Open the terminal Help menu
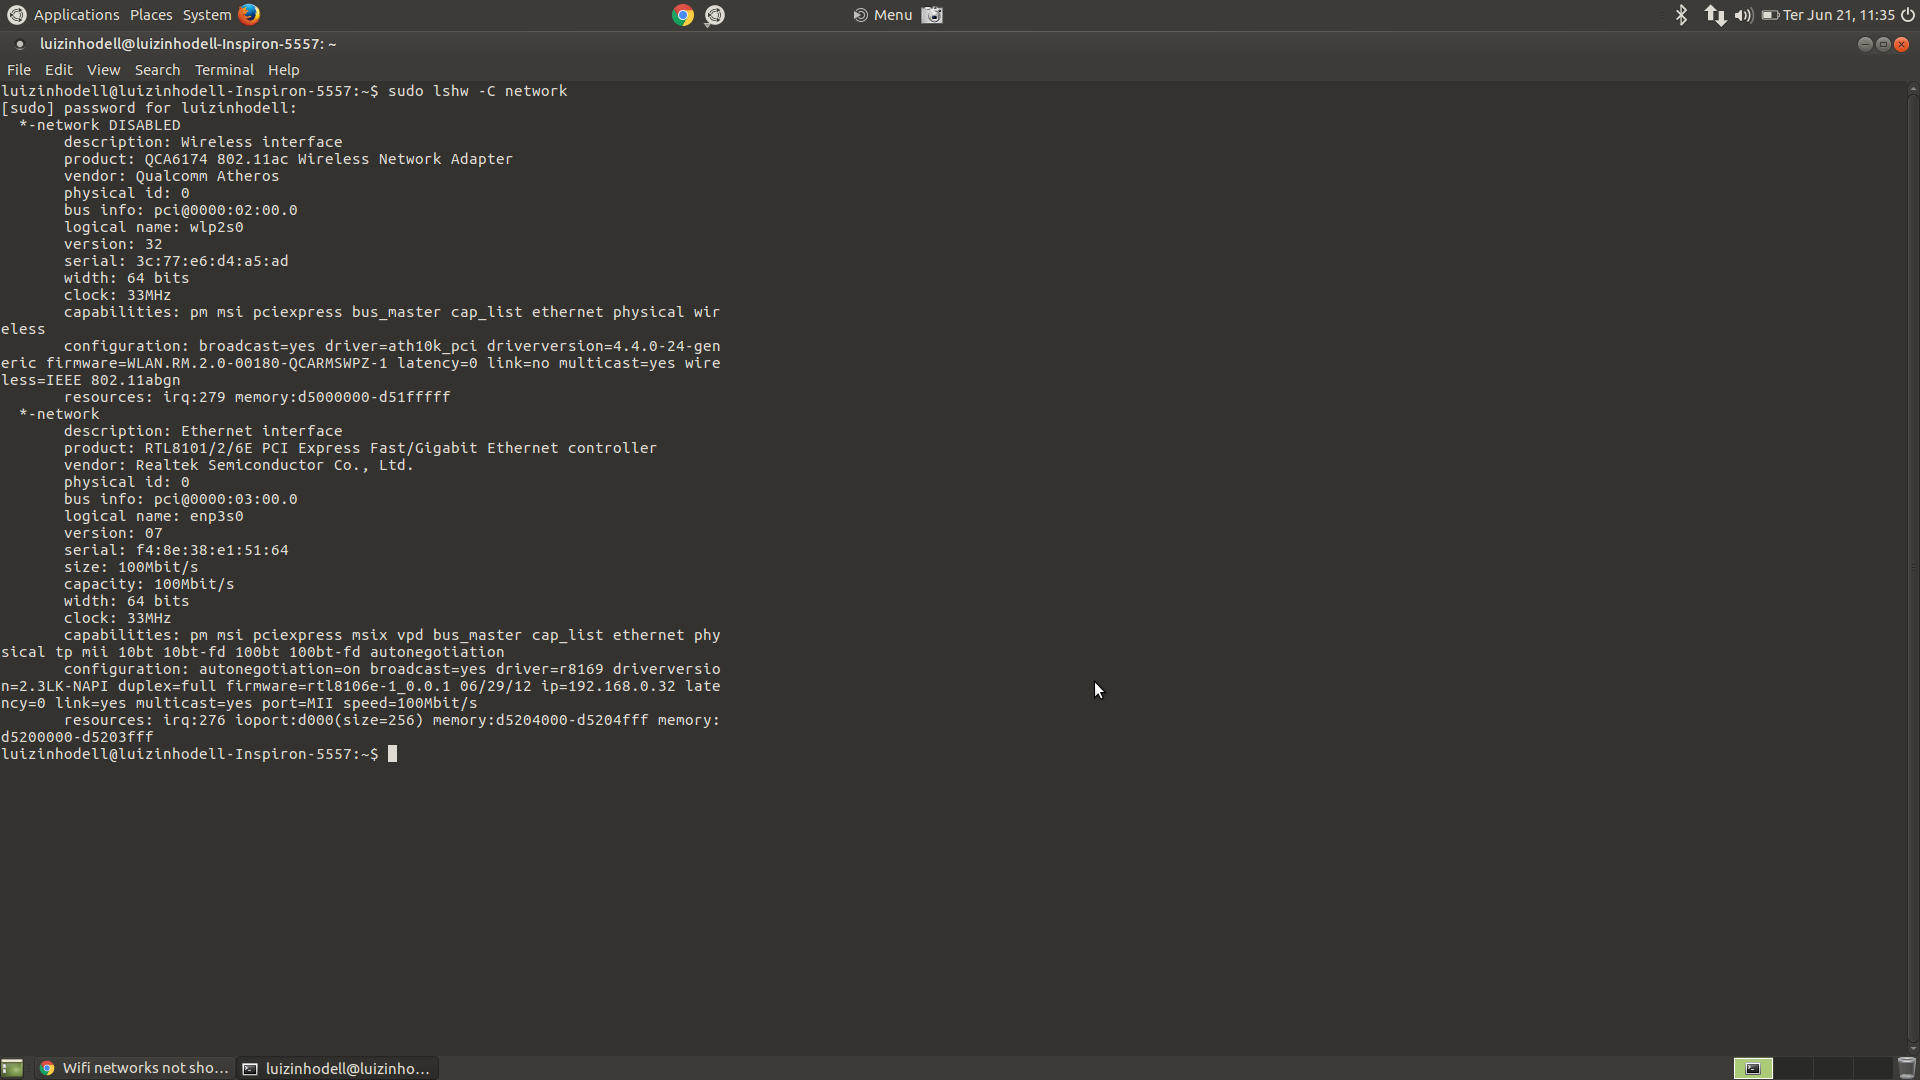 point(283,70)
